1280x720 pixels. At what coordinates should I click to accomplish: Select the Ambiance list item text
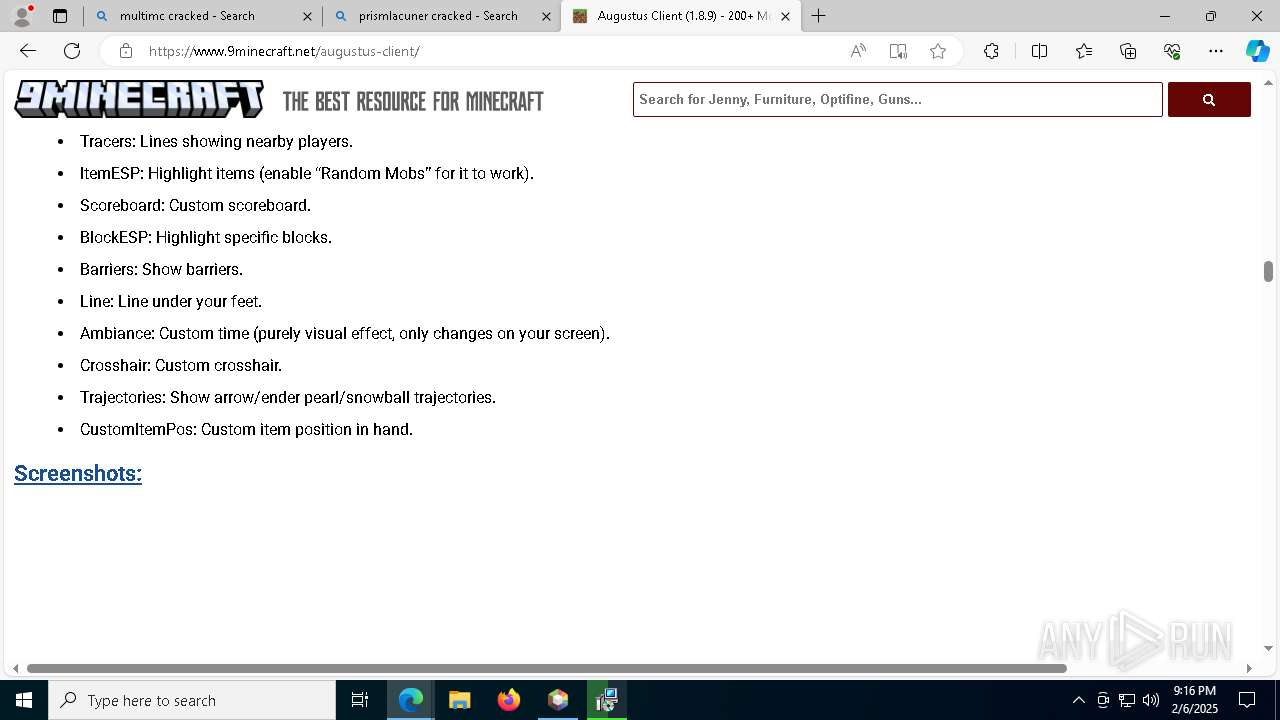tap(345, 333)
